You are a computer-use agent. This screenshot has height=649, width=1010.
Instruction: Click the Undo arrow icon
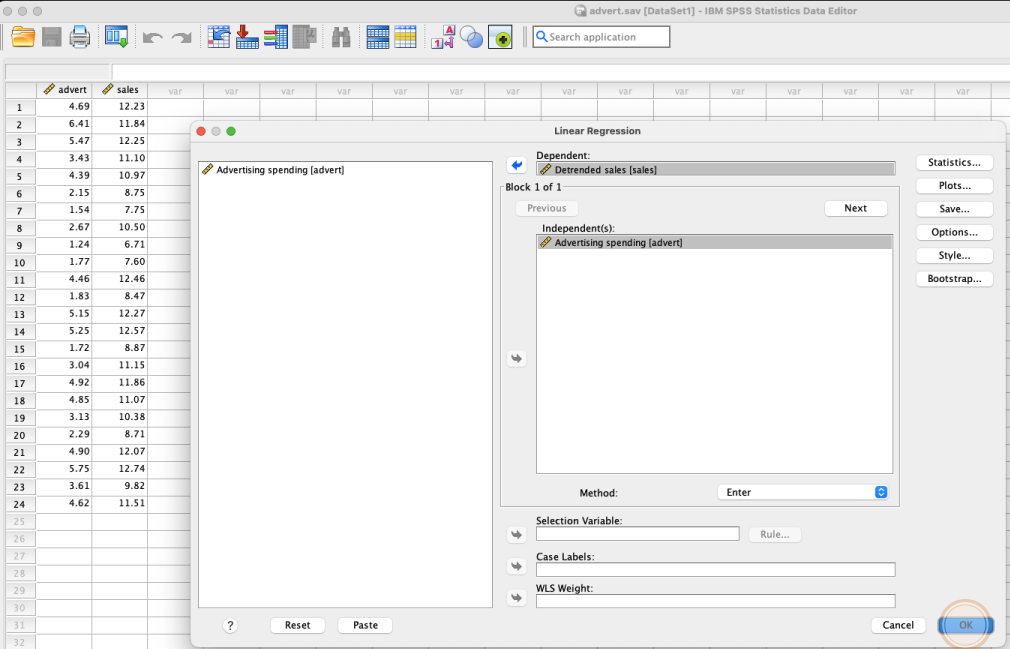pos(153,37)
